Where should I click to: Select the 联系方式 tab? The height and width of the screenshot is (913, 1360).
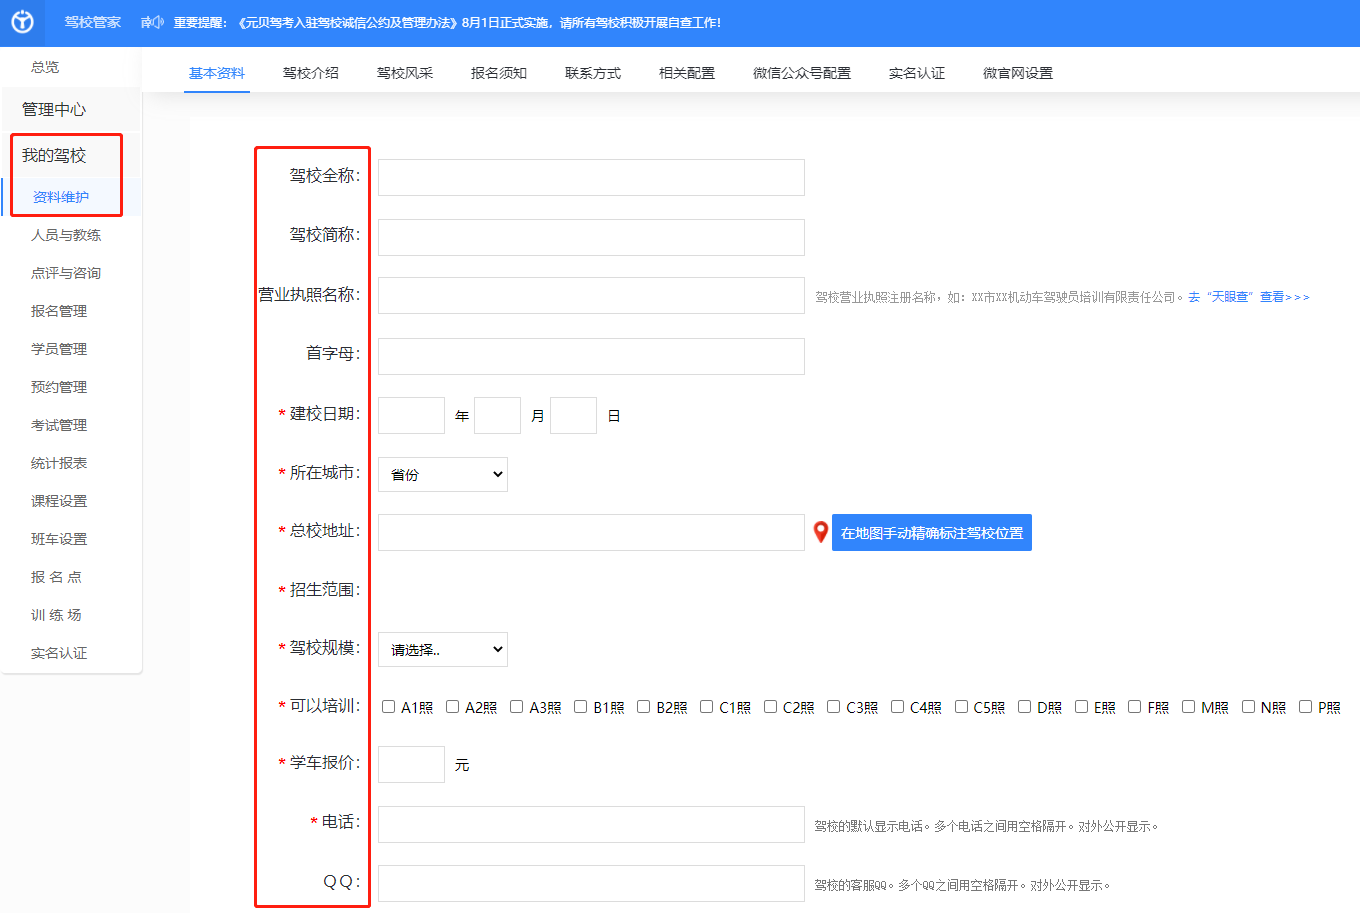[x=592, y=73]
